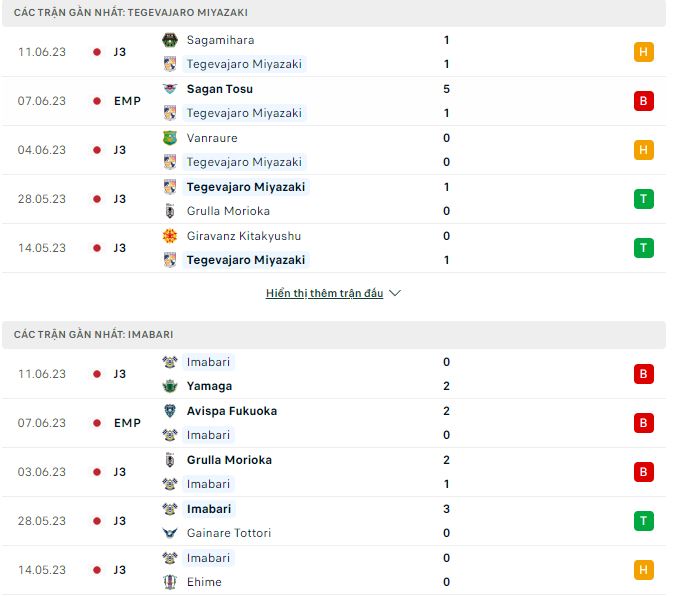
Task: Click the red B badge for Sagan Tosu match
Action: click(643, 101)
